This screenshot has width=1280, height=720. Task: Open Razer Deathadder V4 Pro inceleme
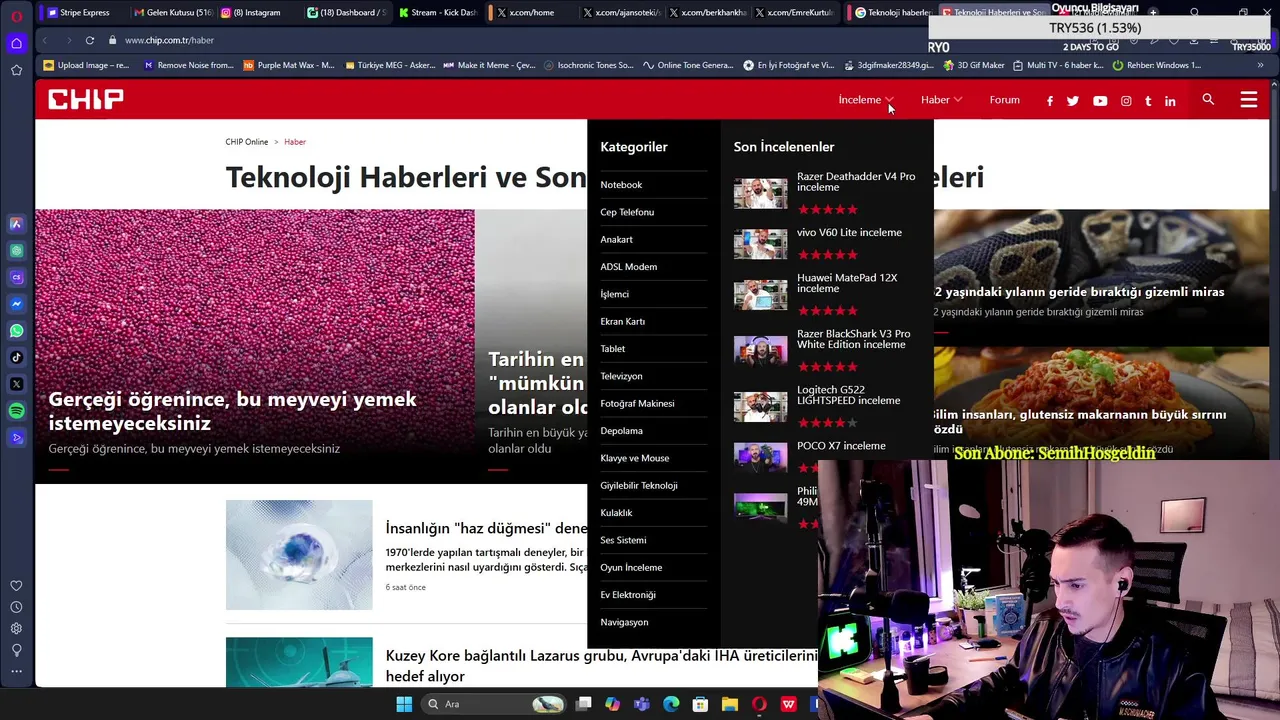pyautogui.click(x=856, y=181)
